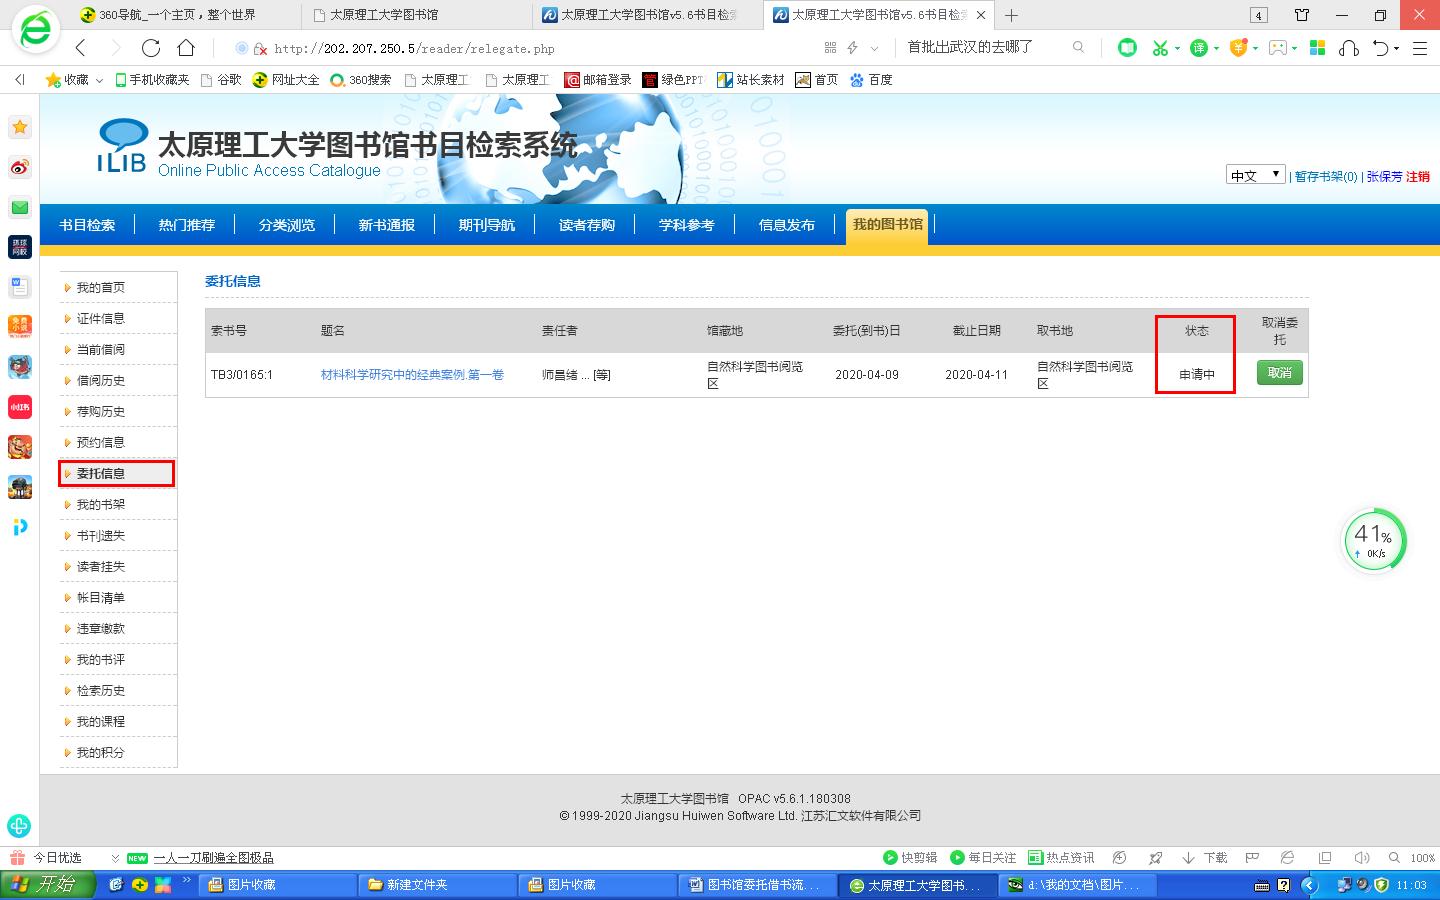Image resolution: width=1440 pixels, height=900 pixels.
Task: Expand the 收藏 bookmarks dropdown arrow
Action: coord(100,80)
